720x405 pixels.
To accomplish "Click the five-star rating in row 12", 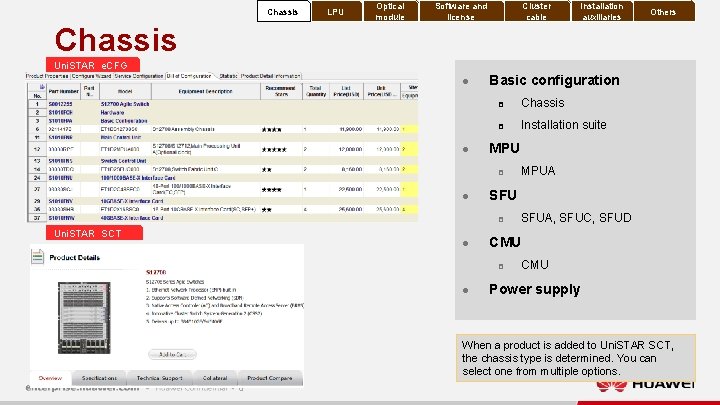I will [274, 150].
